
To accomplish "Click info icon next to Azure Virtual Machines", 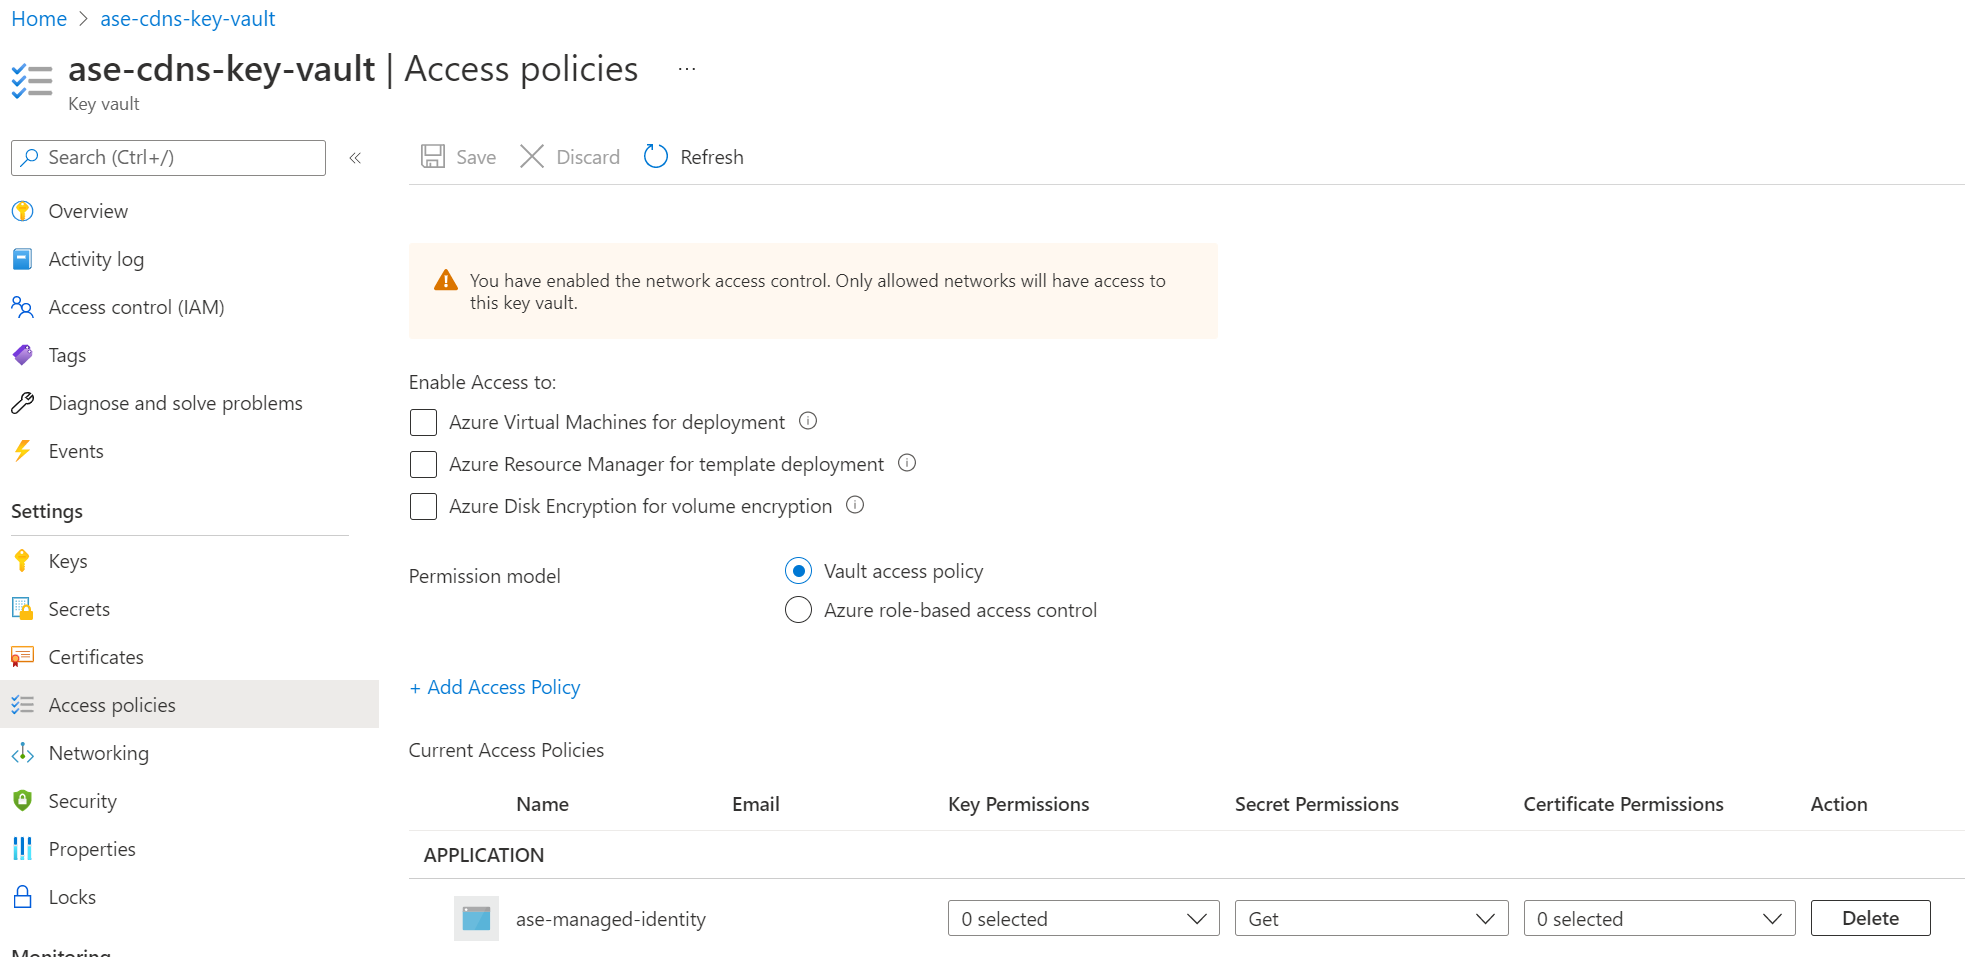I will click(x=808, y=421).
